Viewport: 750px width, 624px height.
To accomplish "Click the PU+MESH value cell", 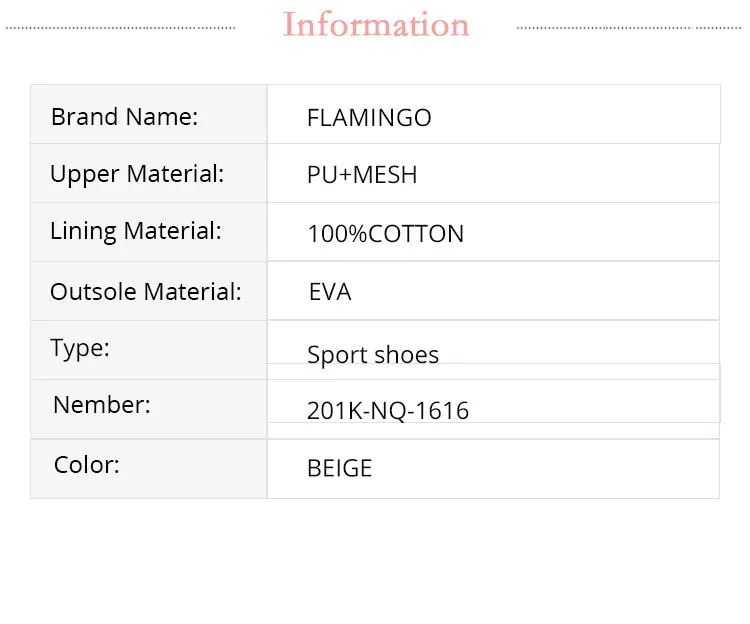I will tap(493, 173).
